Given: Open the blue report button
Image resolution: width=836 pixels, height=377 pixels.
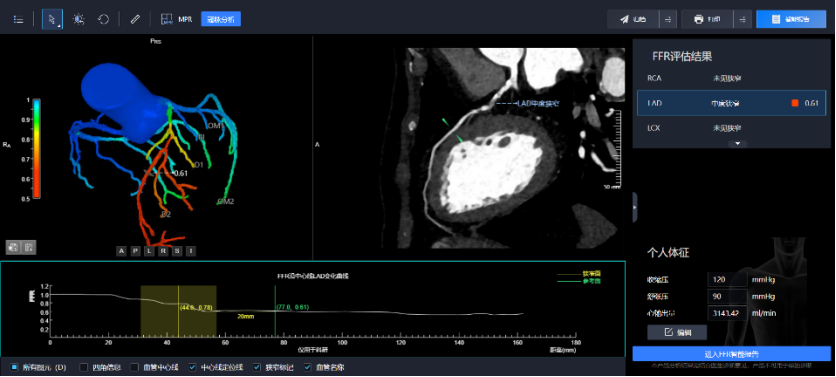Looking at the screenshot, I should [x=791, y=19].
